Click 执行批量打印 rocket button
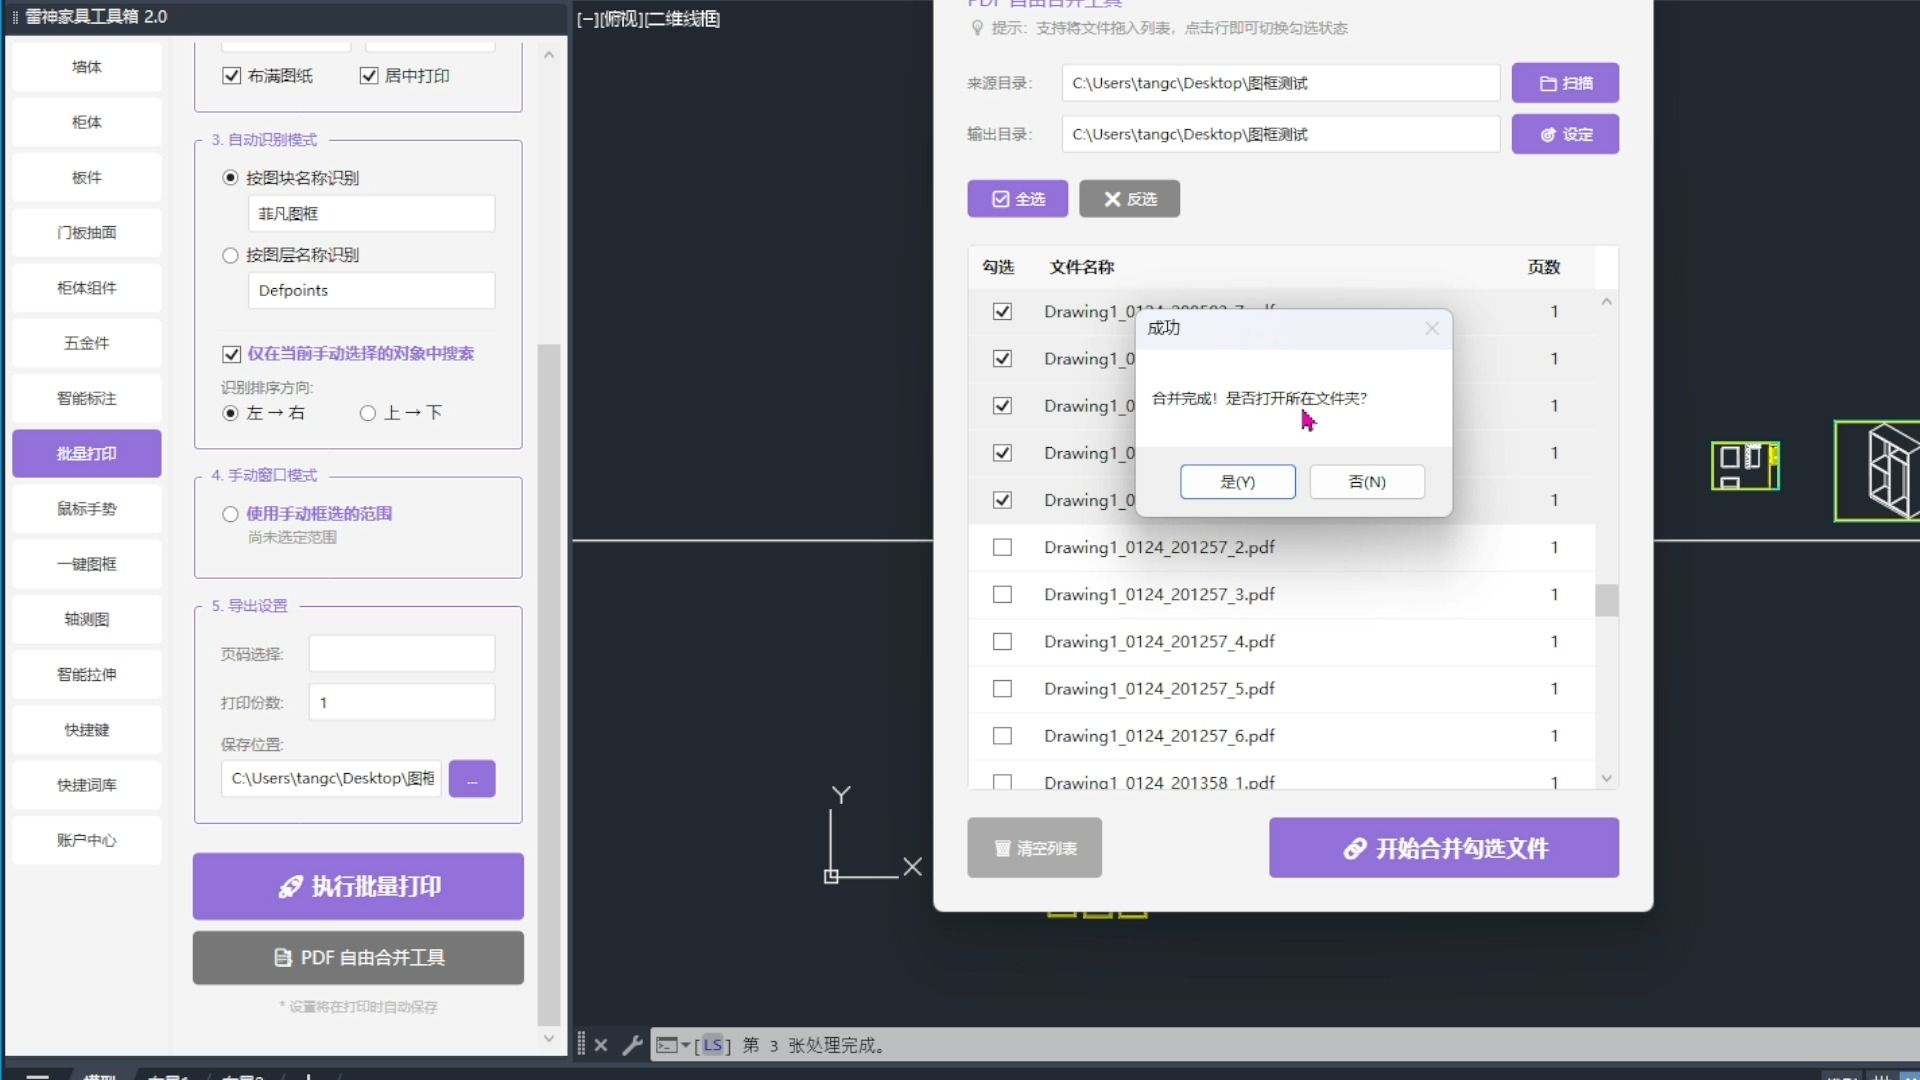This screenshot has width=1920, height=1080. [358, 886]
